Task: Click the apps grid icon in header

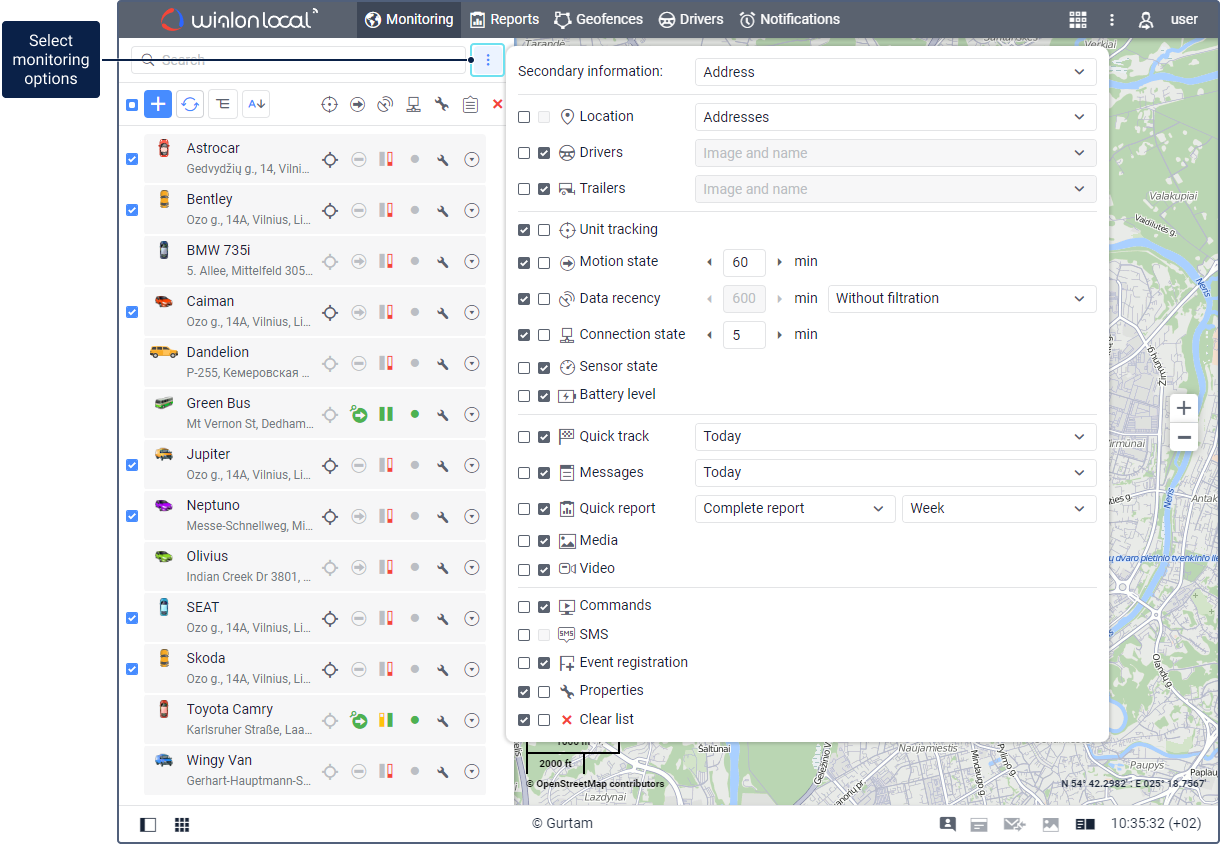Action: pos(1077,19)
